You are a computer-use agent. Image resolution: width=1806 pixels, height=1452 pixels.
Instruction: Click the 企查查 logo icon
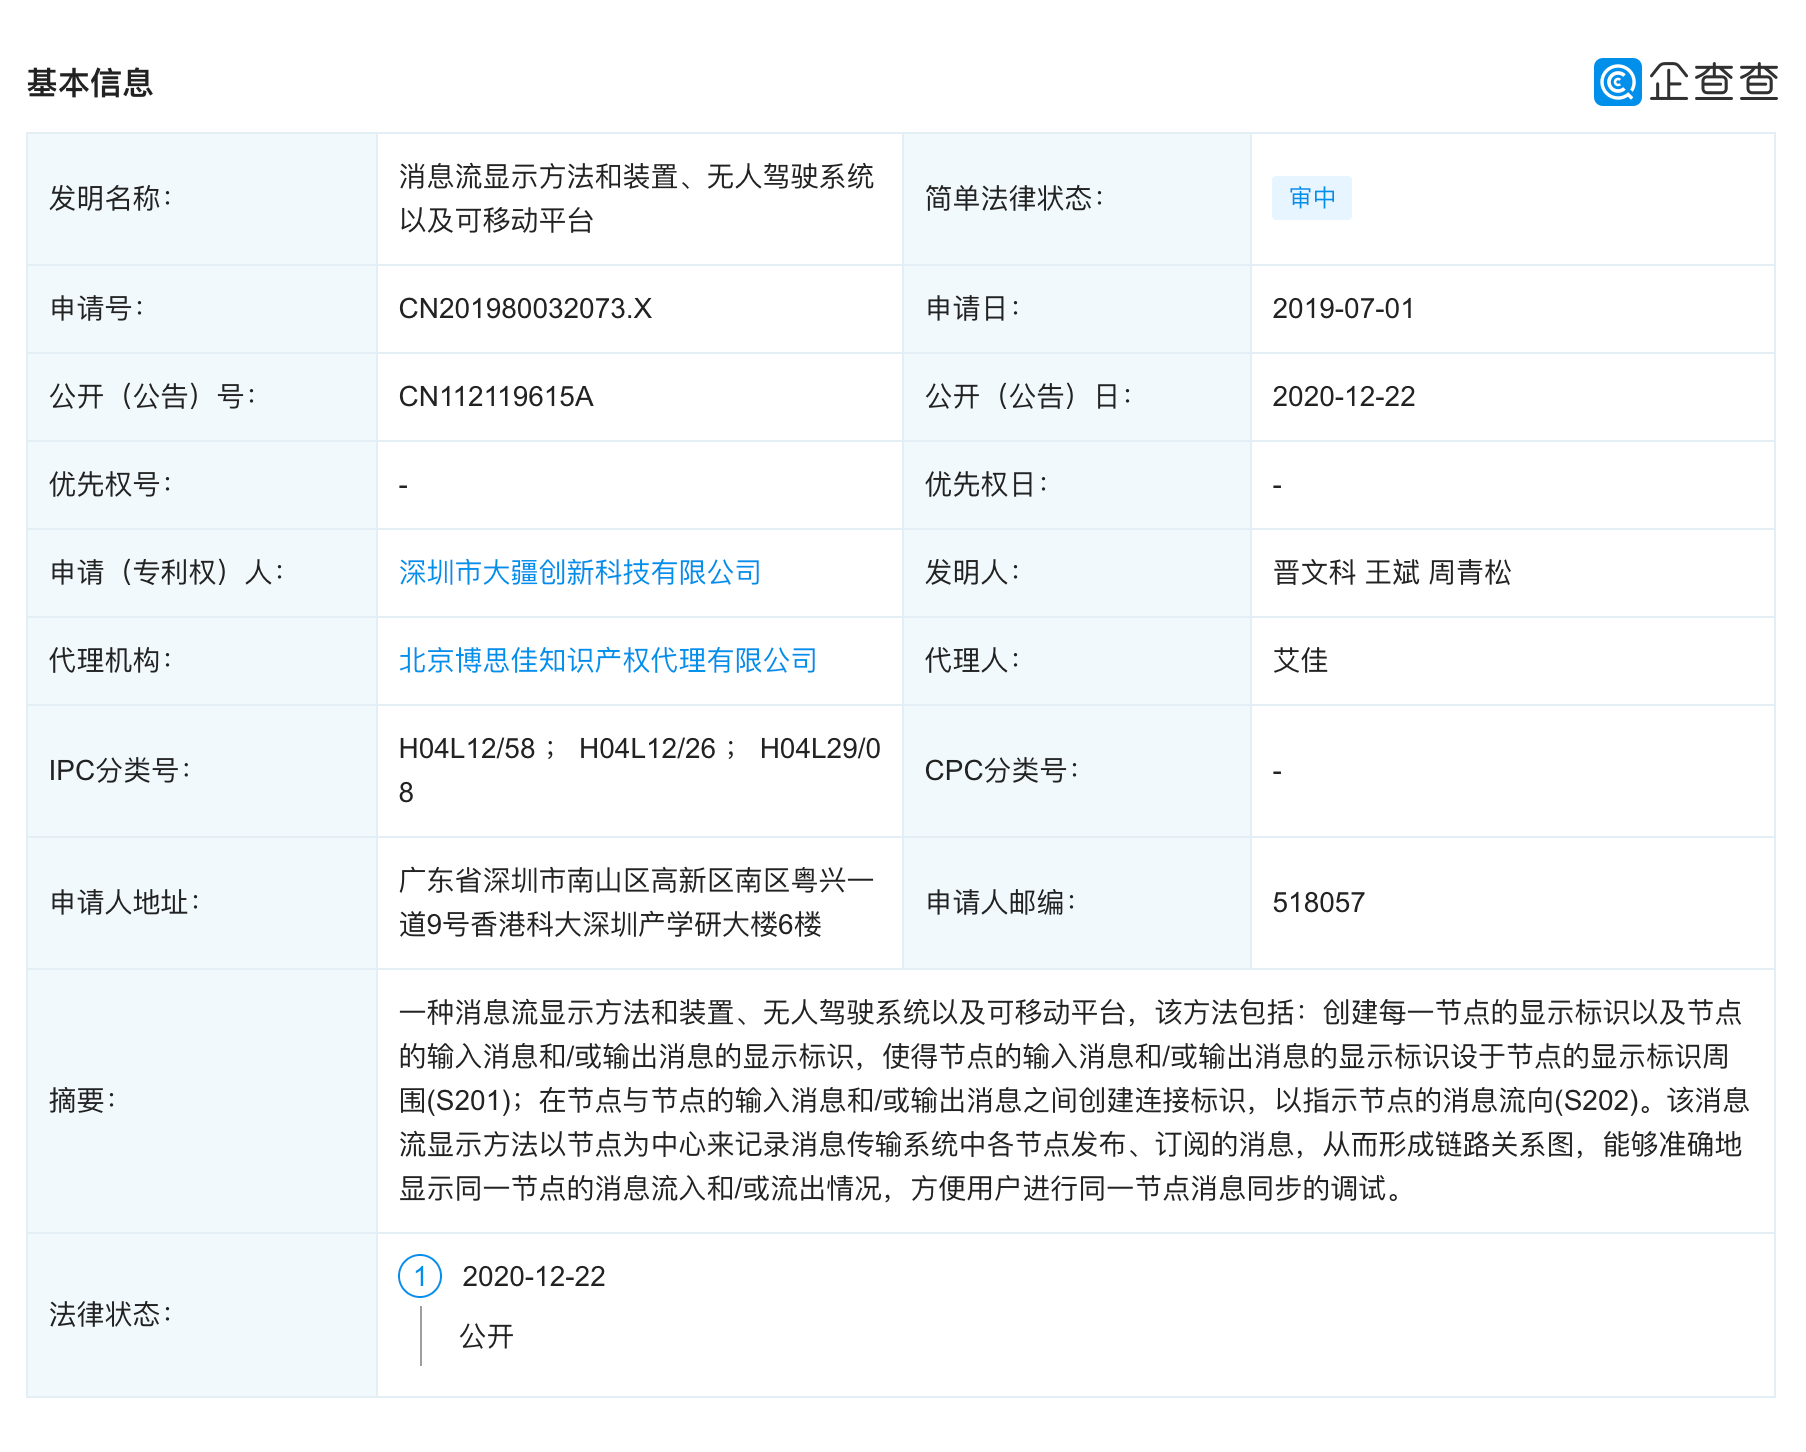1617,82
